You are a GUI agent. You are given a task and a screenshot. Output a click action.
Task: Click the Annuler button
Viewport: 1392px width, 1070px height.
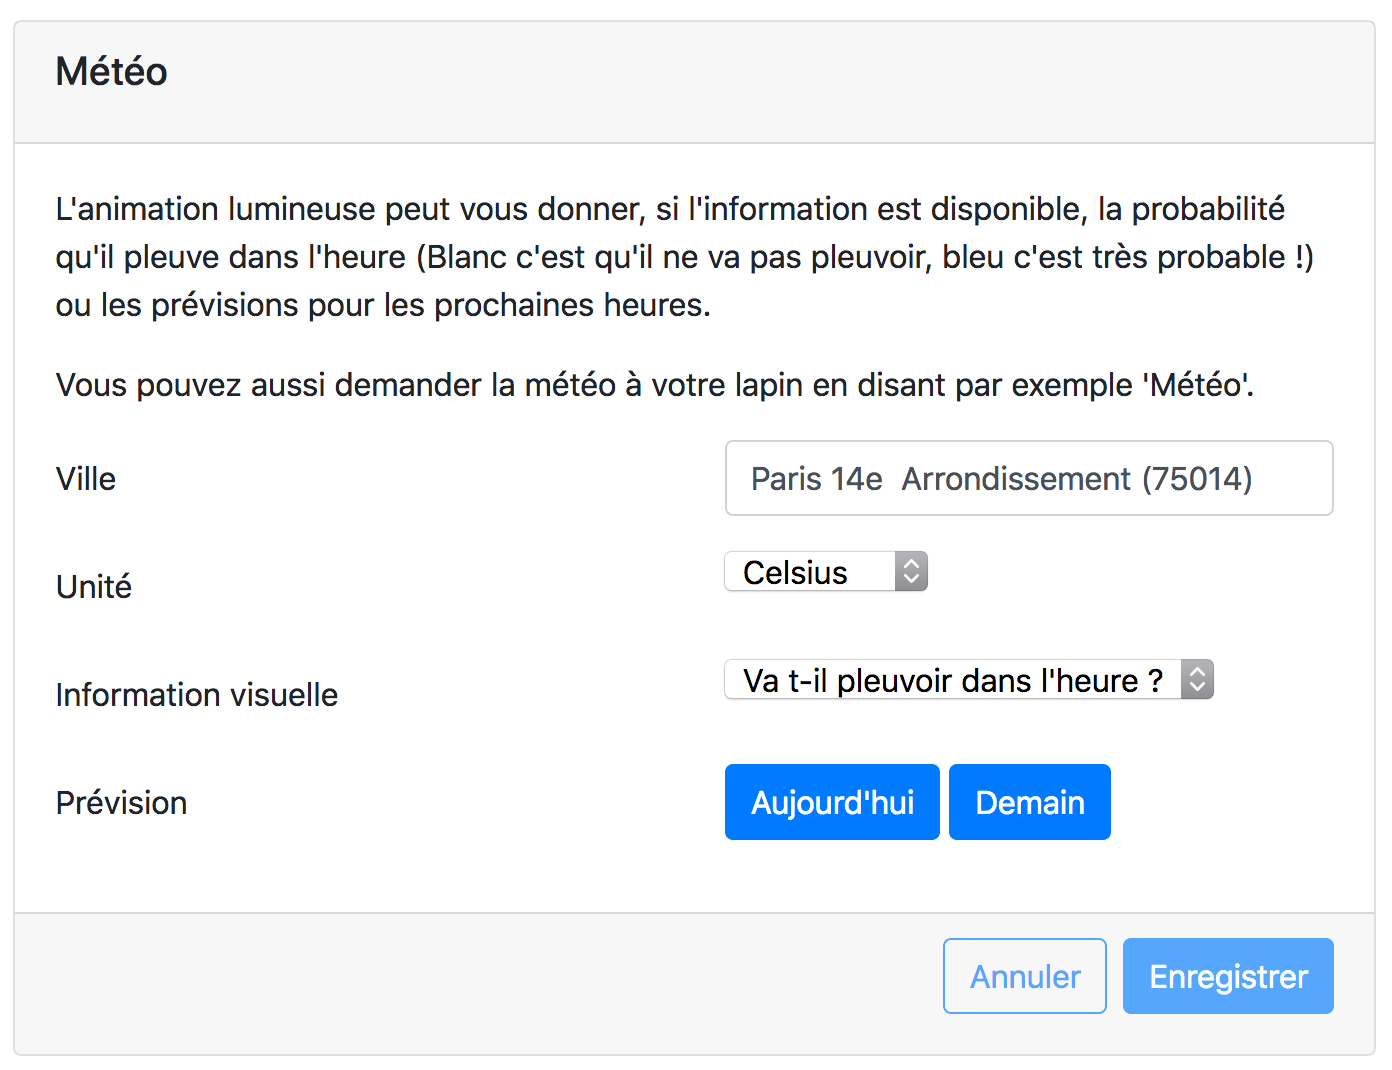pos(1025,976)
